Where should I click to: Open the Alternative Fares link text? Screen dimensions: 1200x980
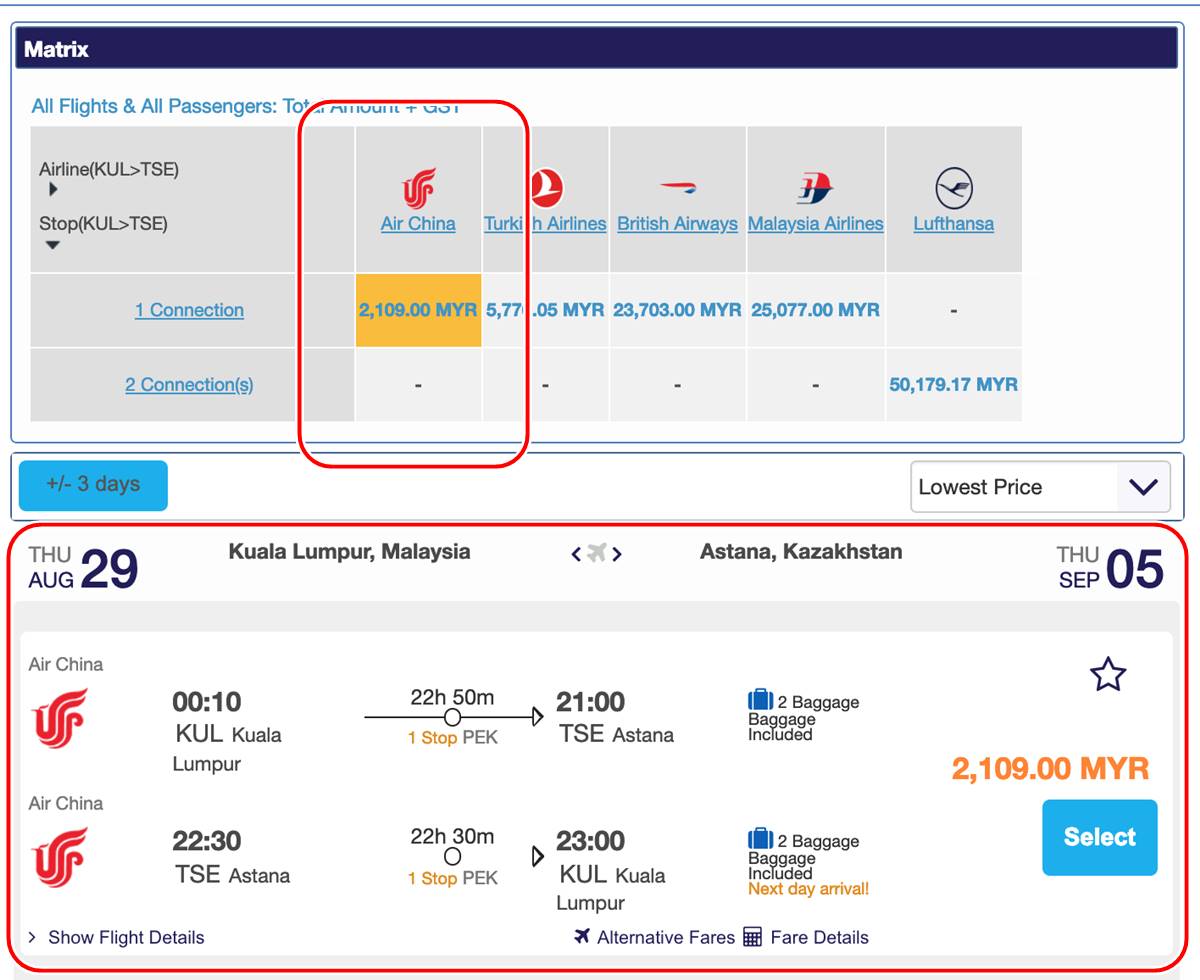tap(666, 937)
